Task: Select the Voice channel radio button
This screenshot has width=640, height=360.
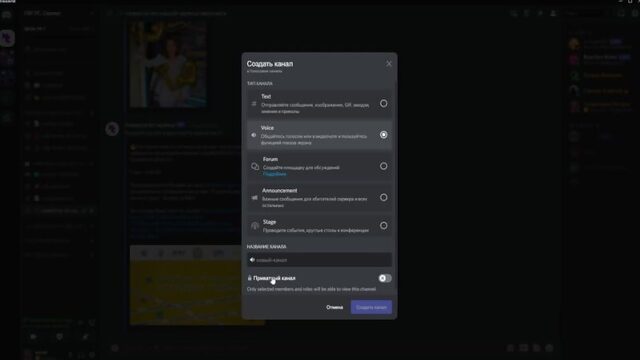Action: click(384, 135)
